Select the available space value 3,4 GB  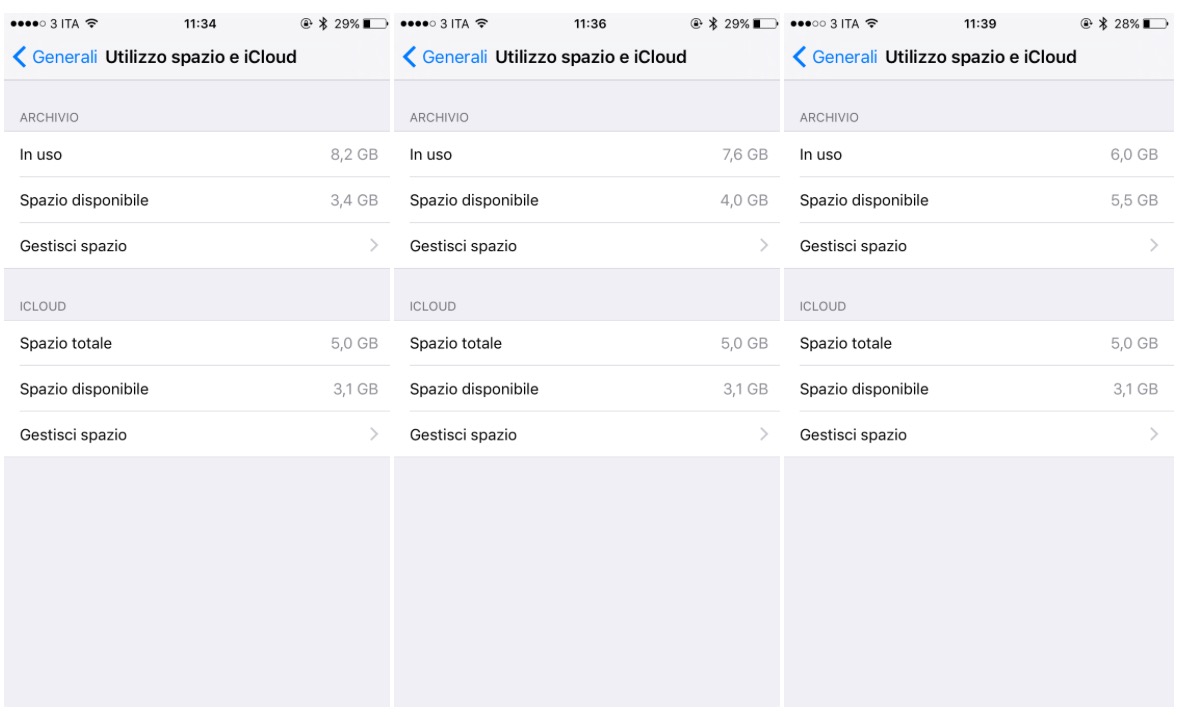click(354, 201)
